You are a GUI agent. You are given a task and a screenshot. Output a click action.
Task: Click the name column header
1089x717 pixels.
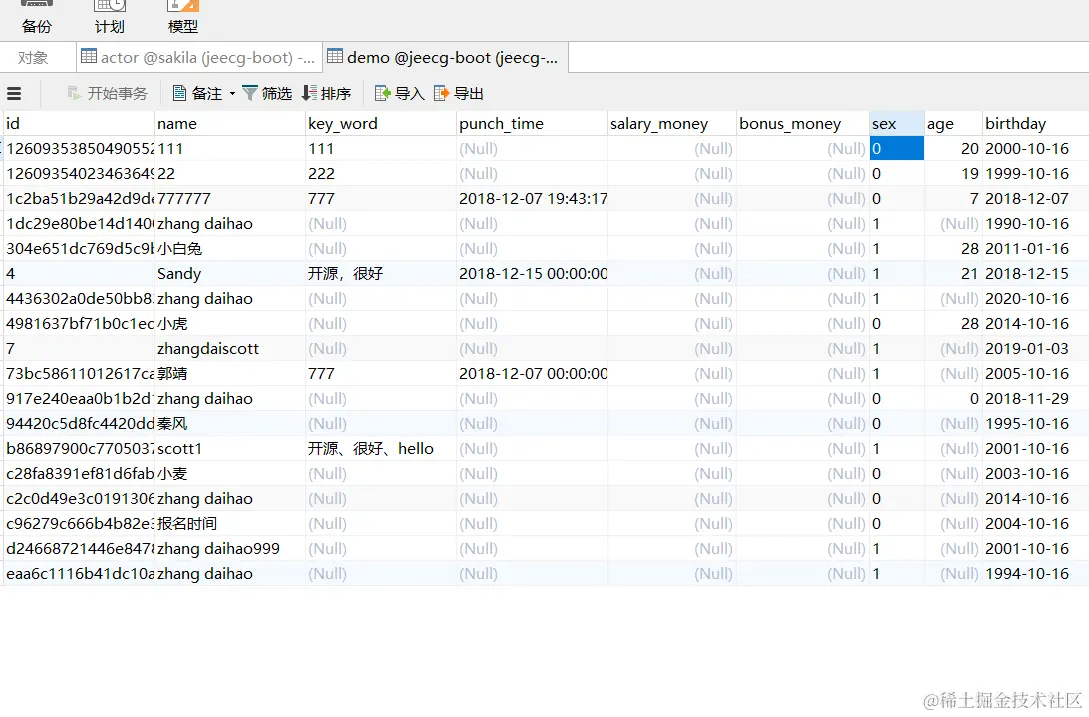230,124
